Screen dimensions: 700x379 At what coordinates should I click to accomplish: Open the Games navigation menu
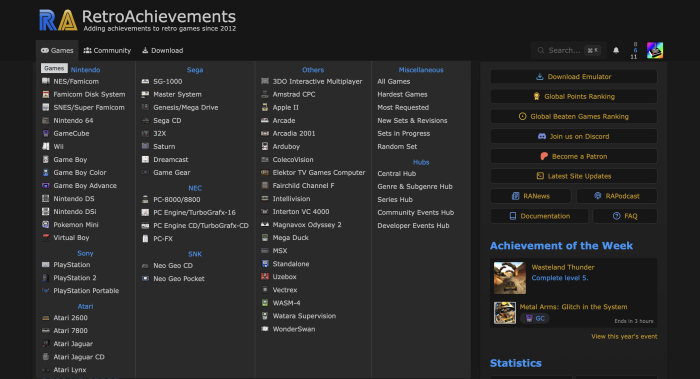tap(57, 50)
